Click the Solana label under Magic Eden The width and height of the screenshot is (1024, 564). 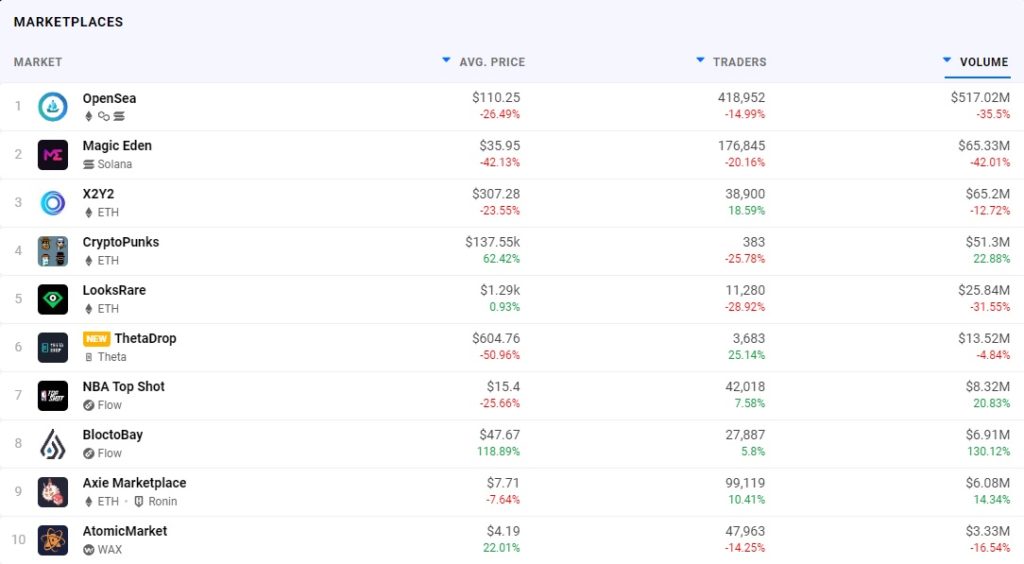pos(115,164)
